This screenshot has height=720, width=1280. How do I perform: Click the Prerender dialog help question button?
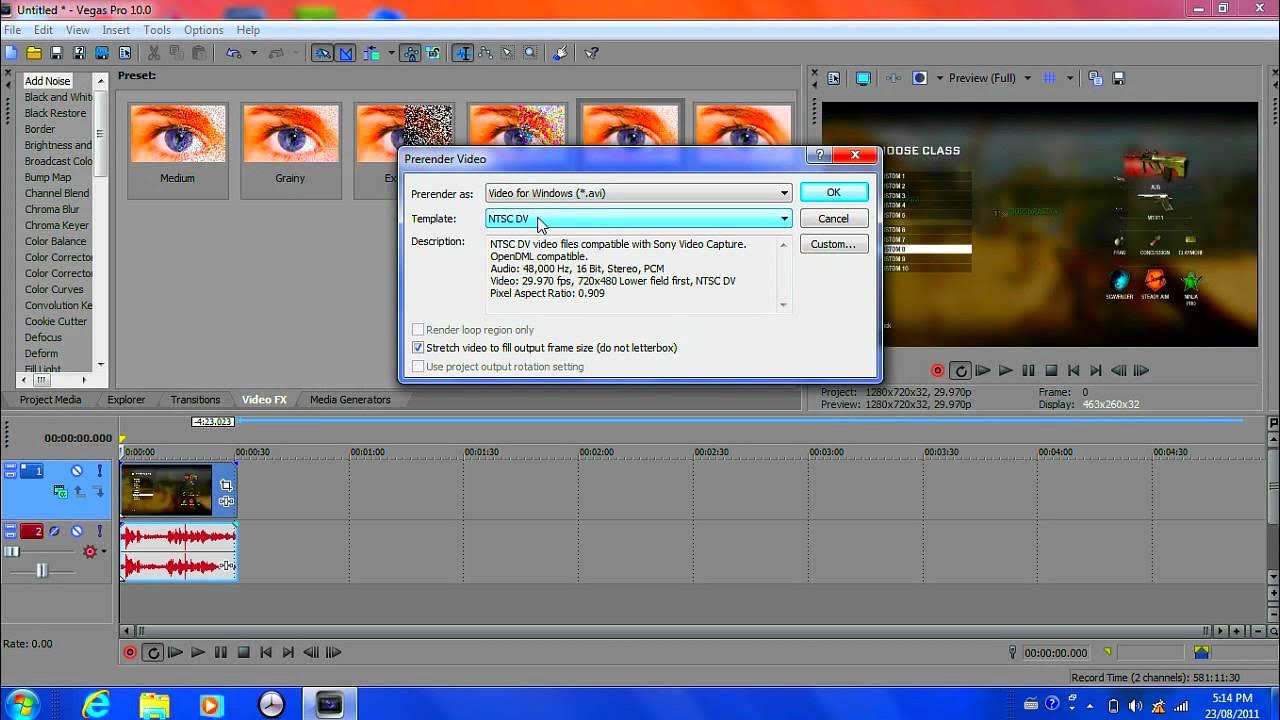(x=820, y=155)
